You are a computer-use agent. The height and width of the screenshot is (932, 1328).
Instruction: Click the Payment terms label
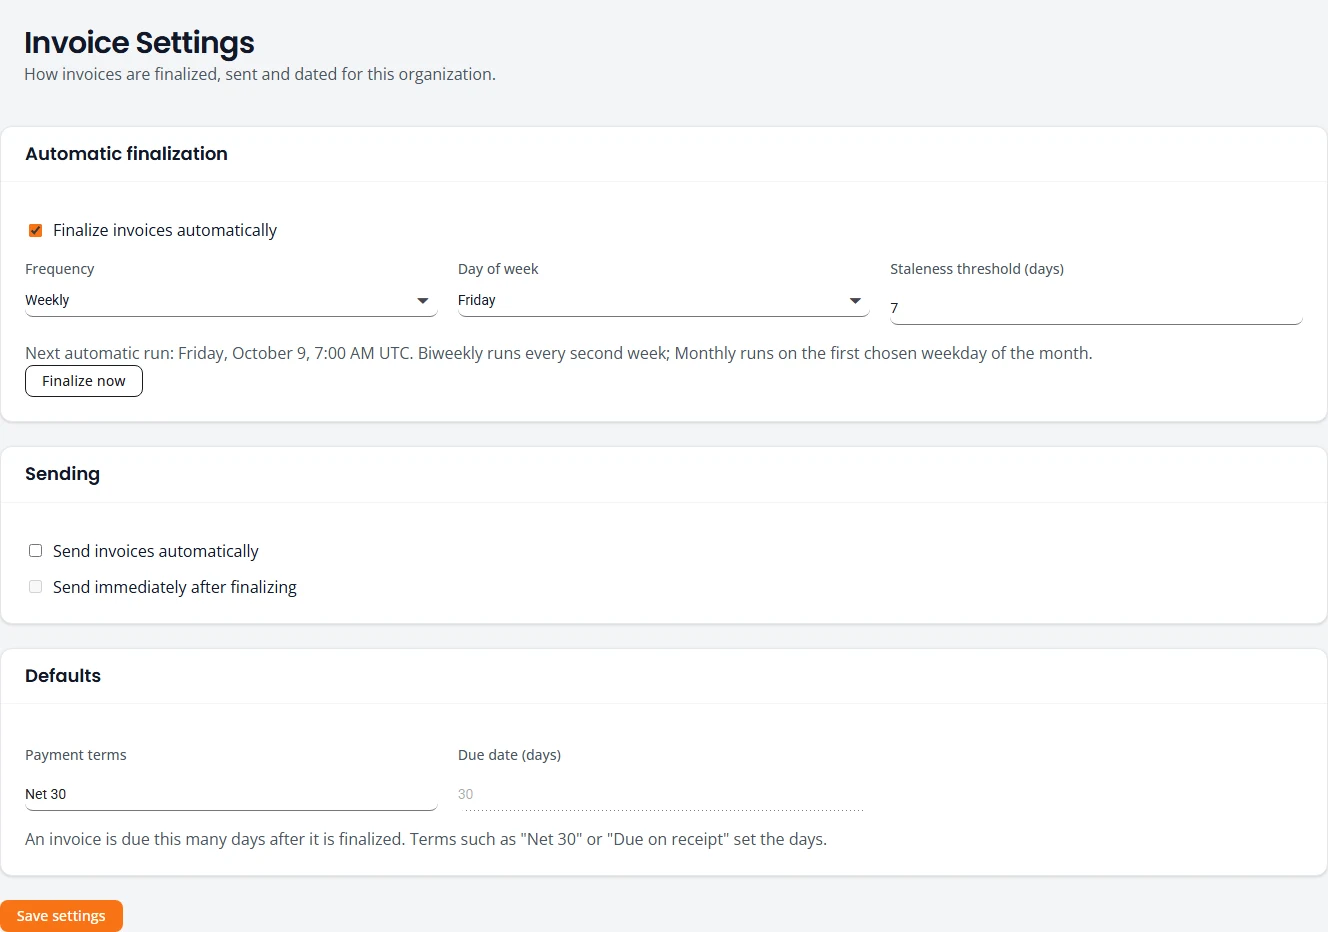tap(76, 755)
